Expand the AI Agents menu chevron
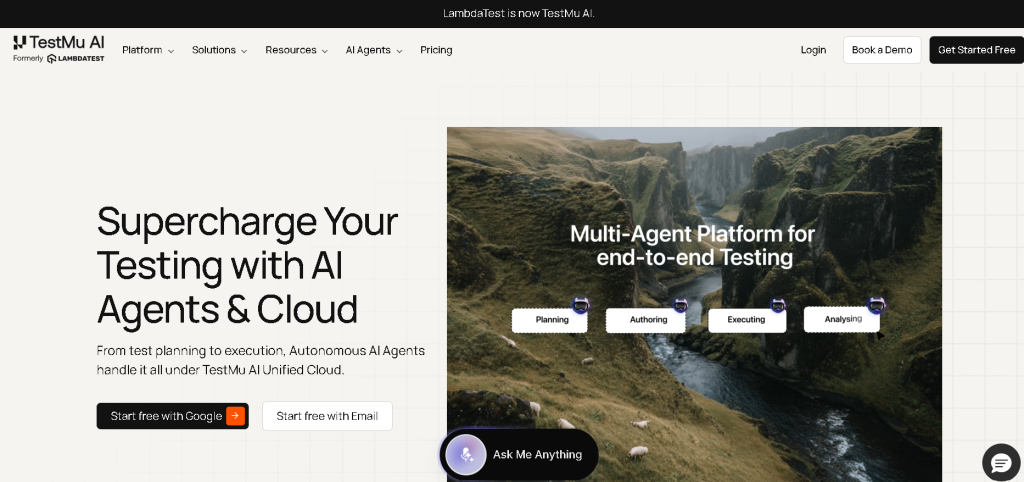Image resolution: width=1024 pixels, height=482 pixels. coord(398,51)
